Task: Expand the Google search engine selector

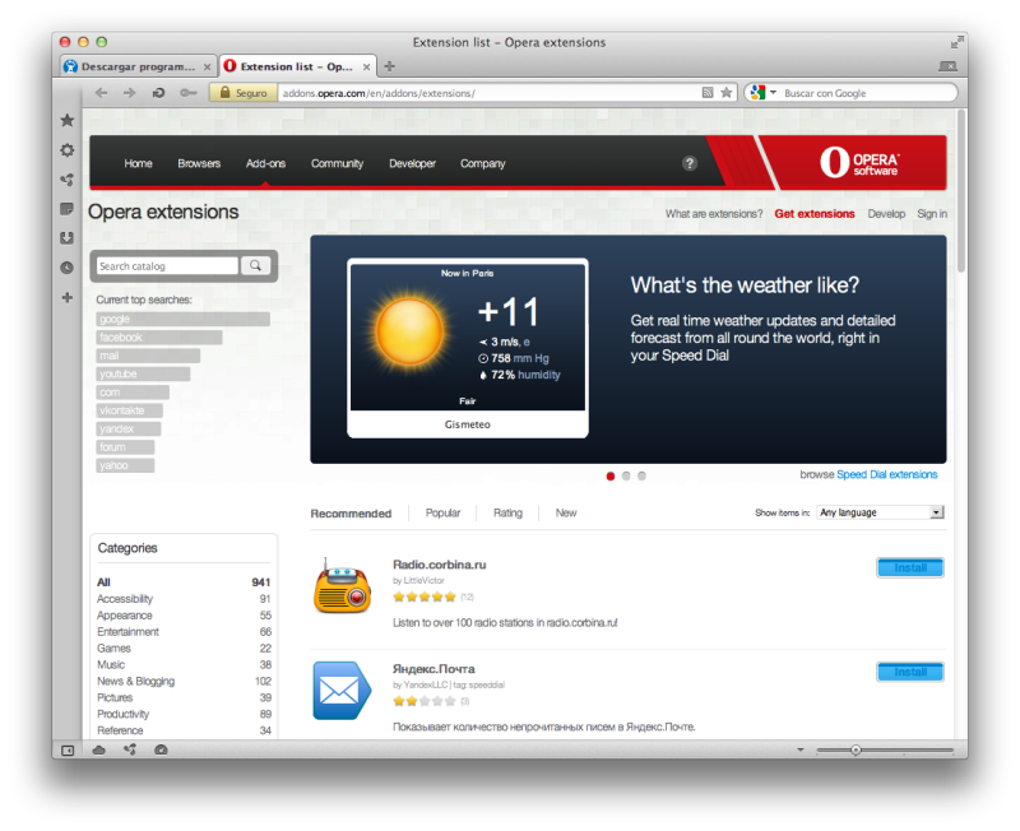Action: (x=764, y=93)
